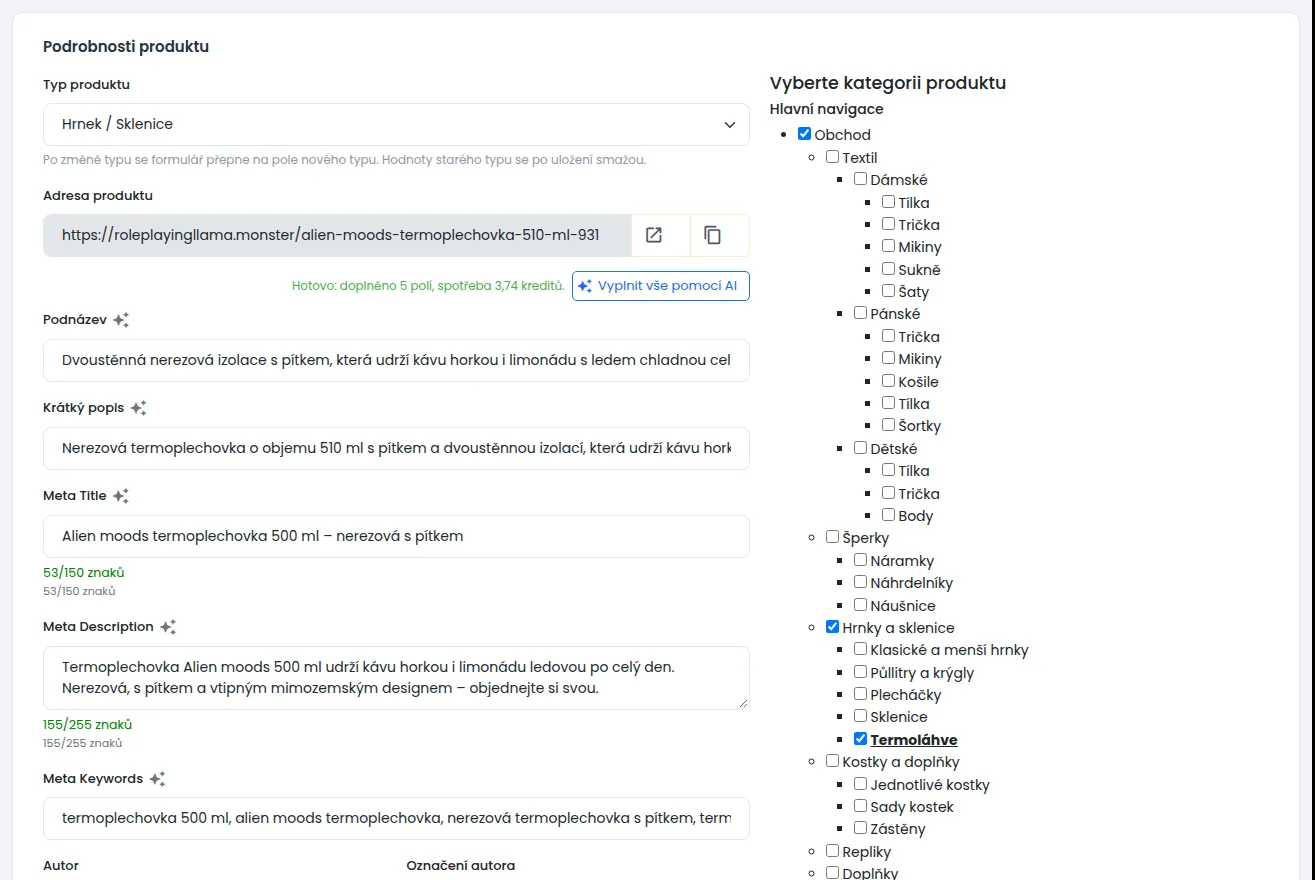
Task: Enable the Sady kostek checkbox
Action: pyautogui.click(x=860, y=806)
